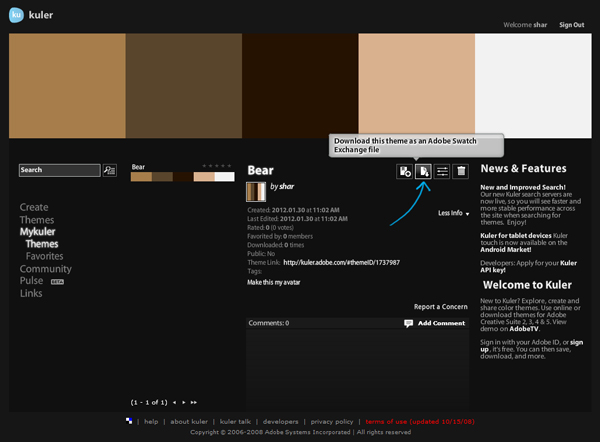Click Make this my avatar
The height and width of the screenshot is (442, 600).
click(x=274, y=282)
